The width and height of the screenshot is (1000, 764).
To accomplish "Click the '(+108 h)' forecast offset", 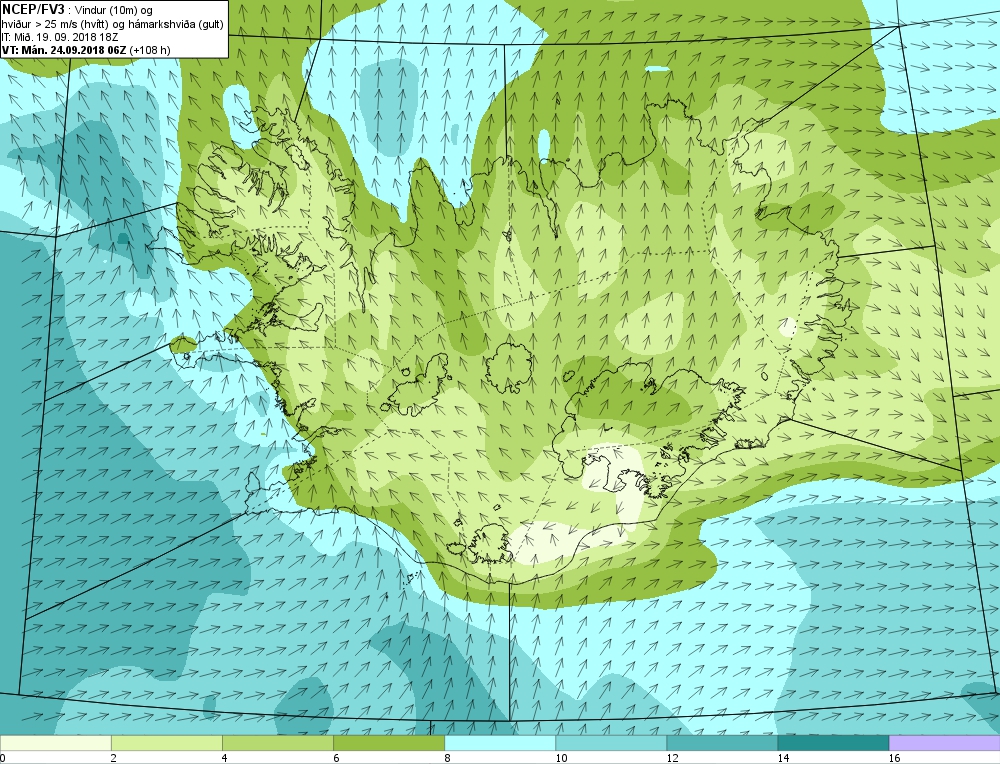I will [149, 50].
